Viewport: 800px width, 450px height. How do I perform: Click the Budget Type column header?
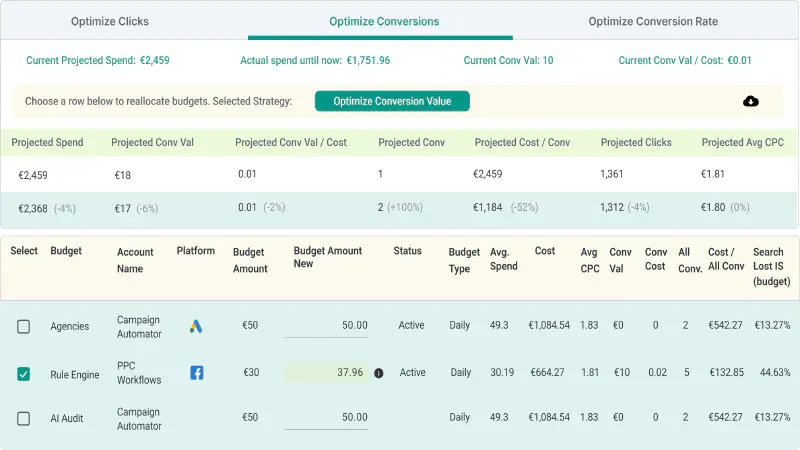pos(464,260)
